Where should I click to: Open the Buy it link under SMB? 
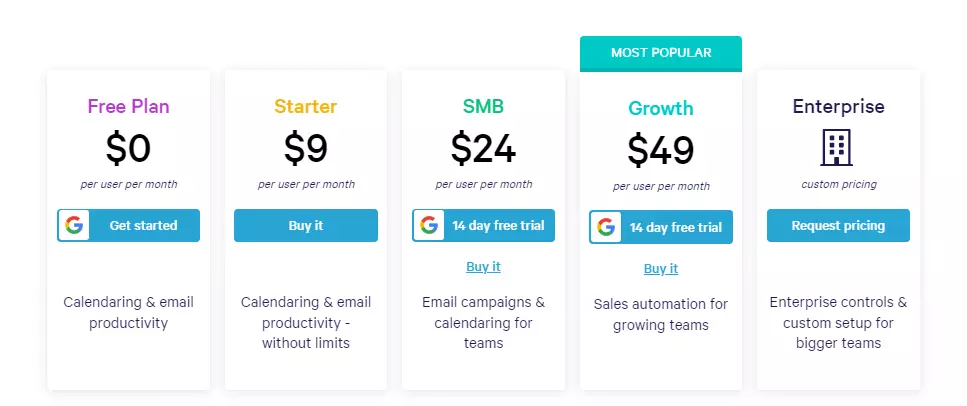pos(484,267)
